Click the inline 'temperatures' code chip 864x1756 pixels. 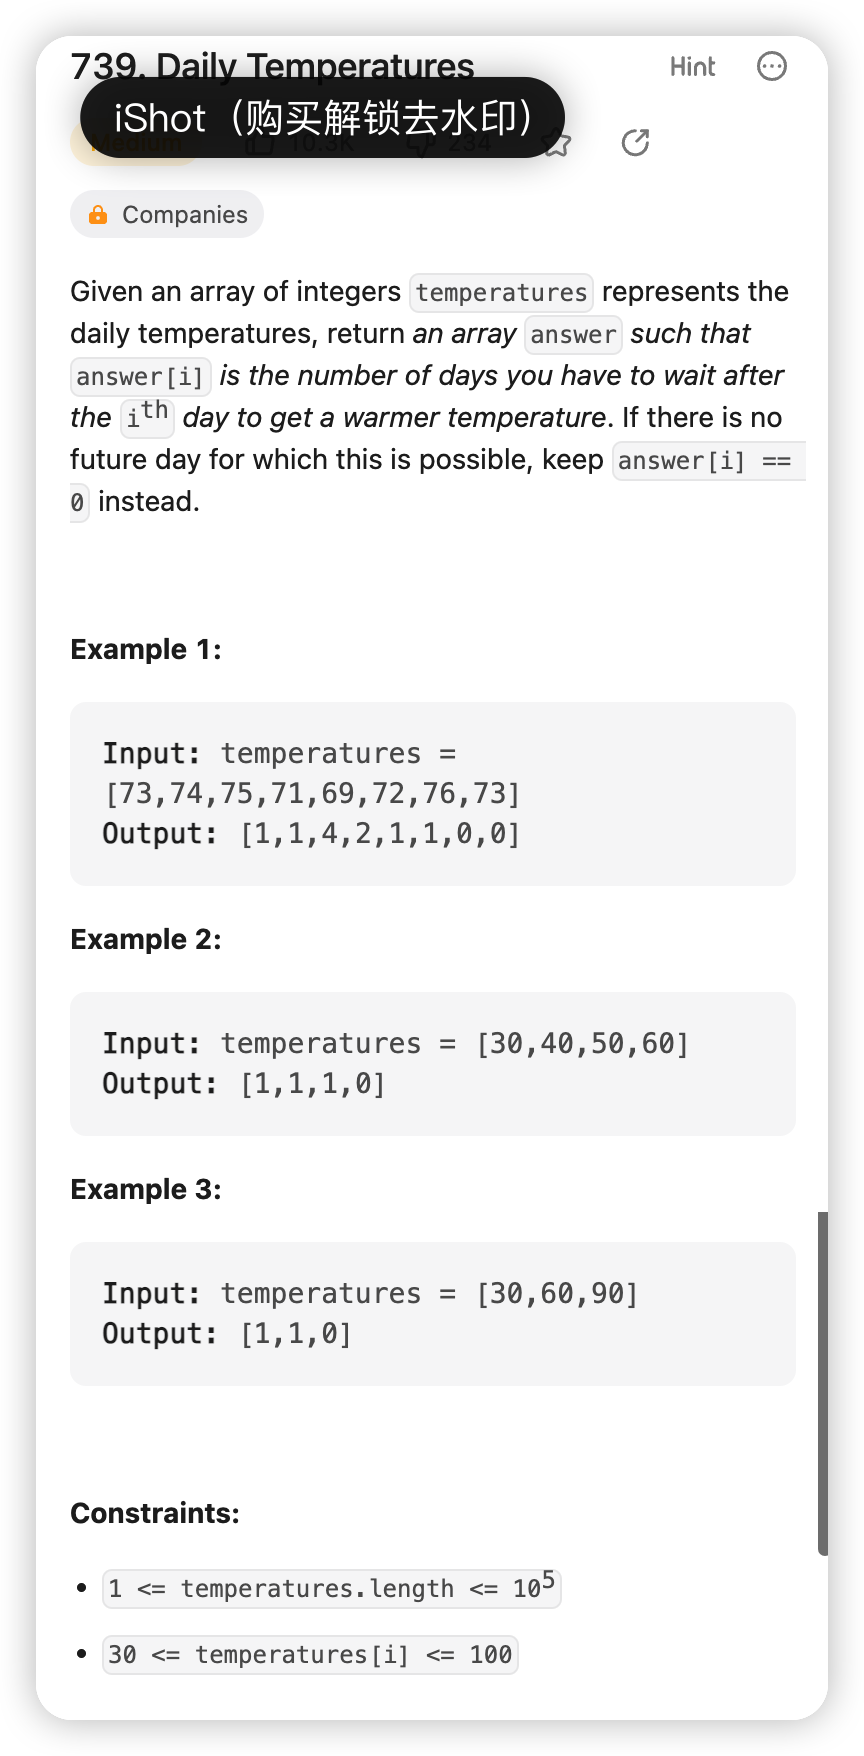click(x=501, y=292)
